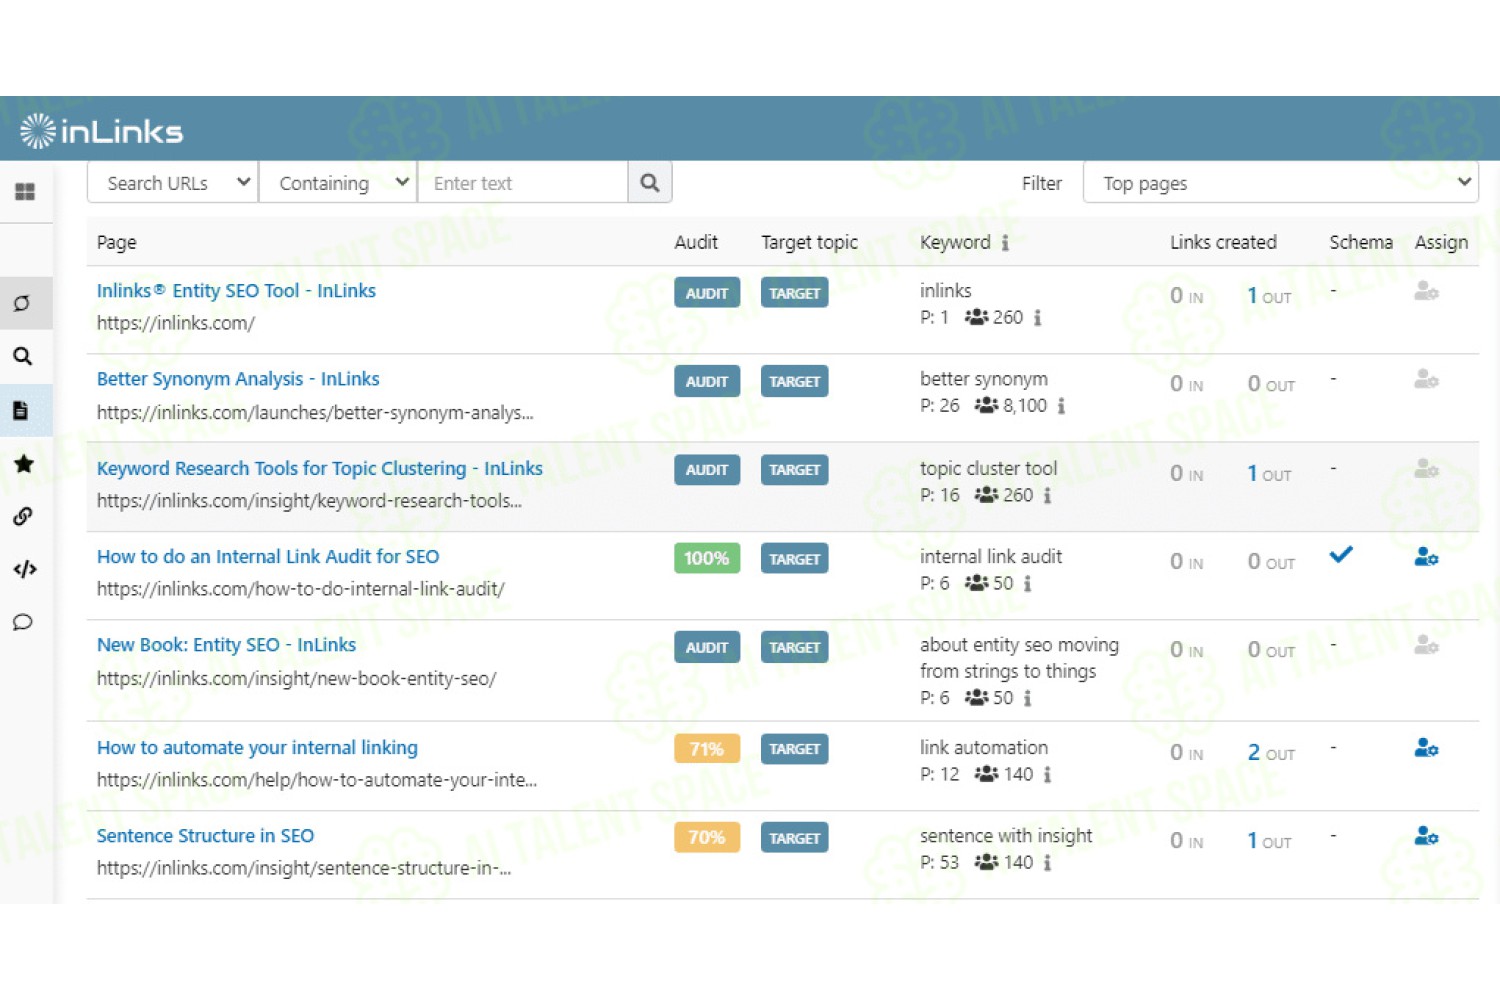The width and height of the screenshot is (1500, 1000).
Task: Click info icon in inlinks keyword row
Action: pyautogui.click(x=1037, y=318)
